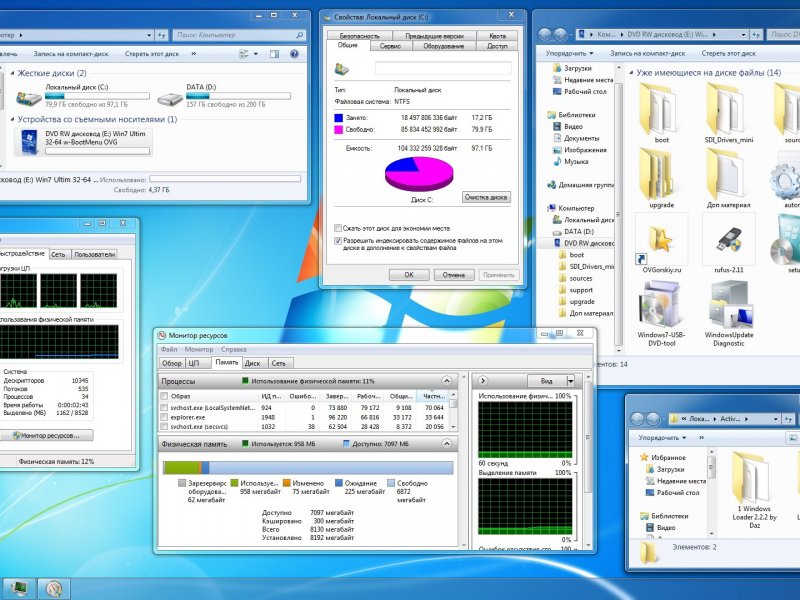The height and width of the screenshot is (600, 800).
Task: Open Resource Monitor icon on taskbar
Action: 54,589
